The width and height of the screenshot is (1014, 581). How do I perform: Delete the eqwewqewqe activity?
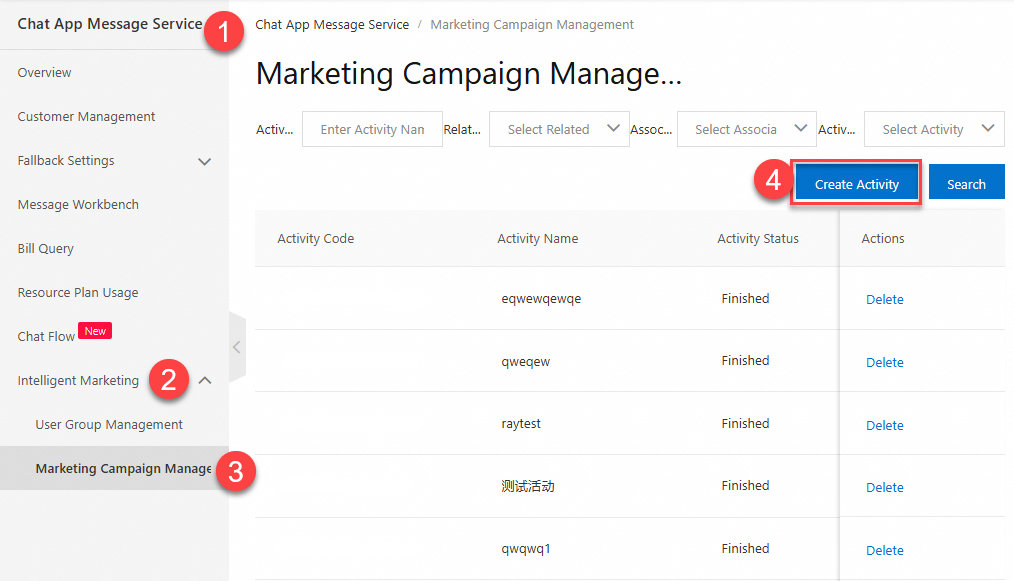tap(884, 300)
